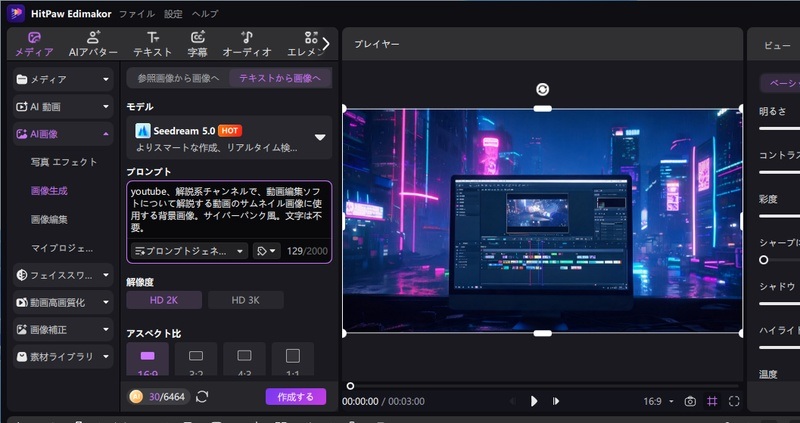Take a snapshot with the camera icon
The height and width of the screenshot is (423, 800).
(690, 401)
